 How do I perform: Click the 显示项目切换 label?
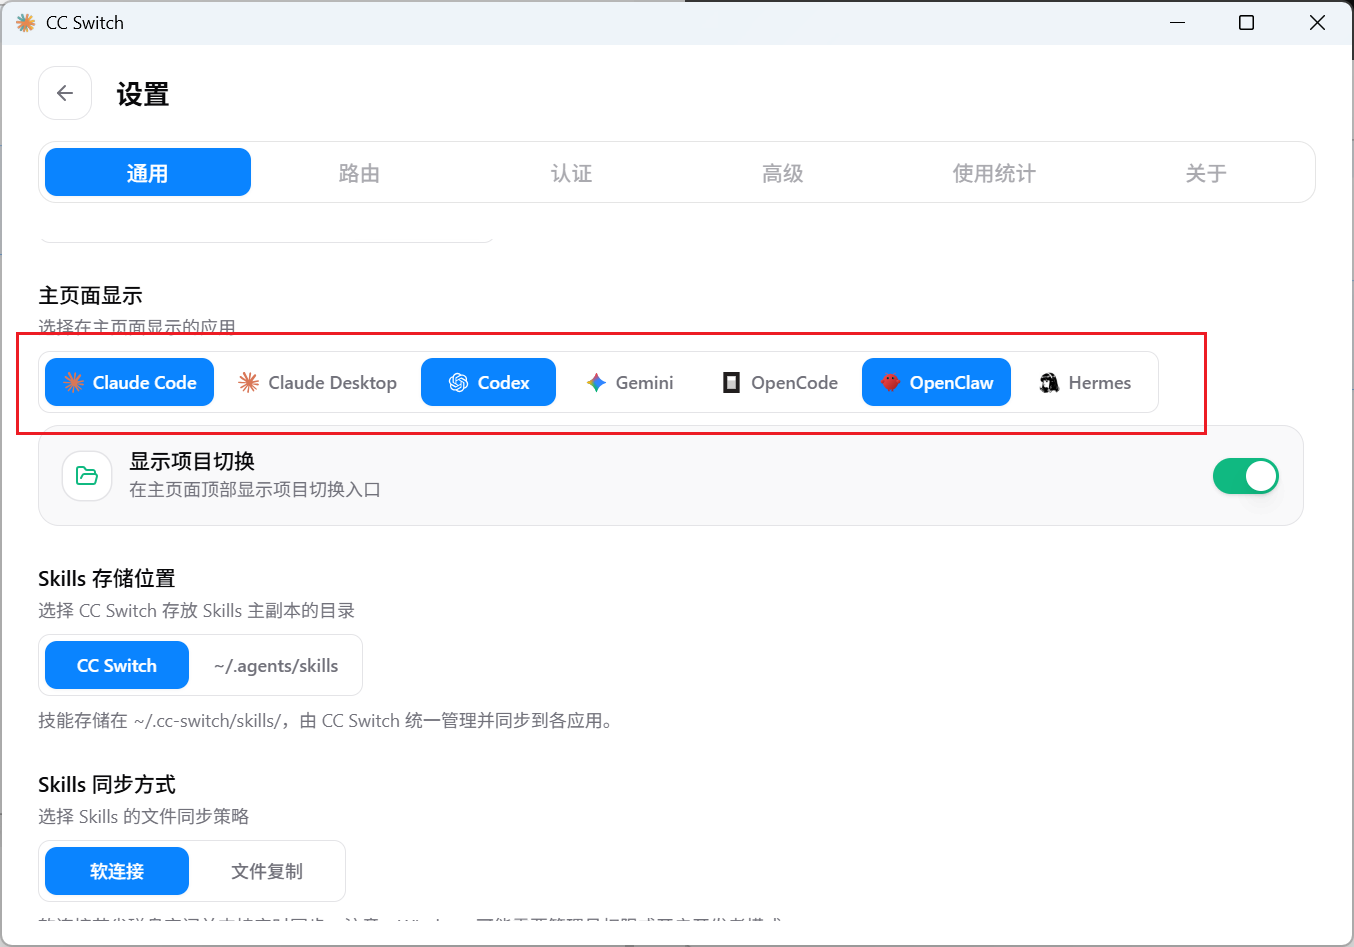click(192, 461)
